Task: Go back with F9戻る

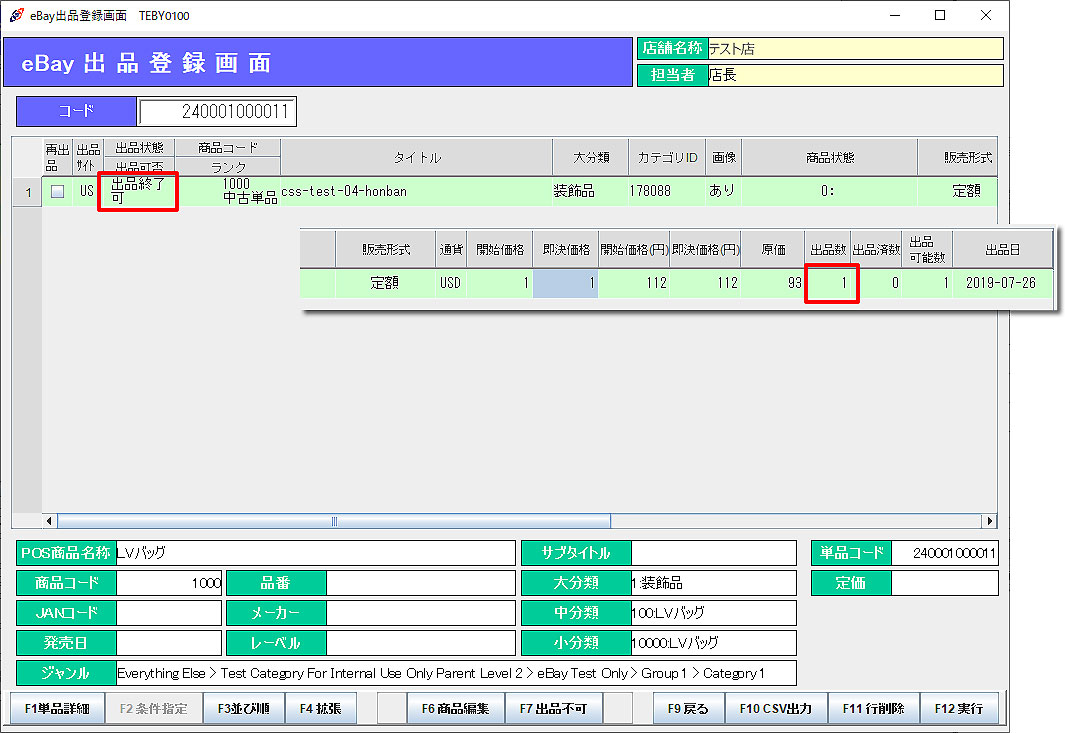Action: pos(688,708)
